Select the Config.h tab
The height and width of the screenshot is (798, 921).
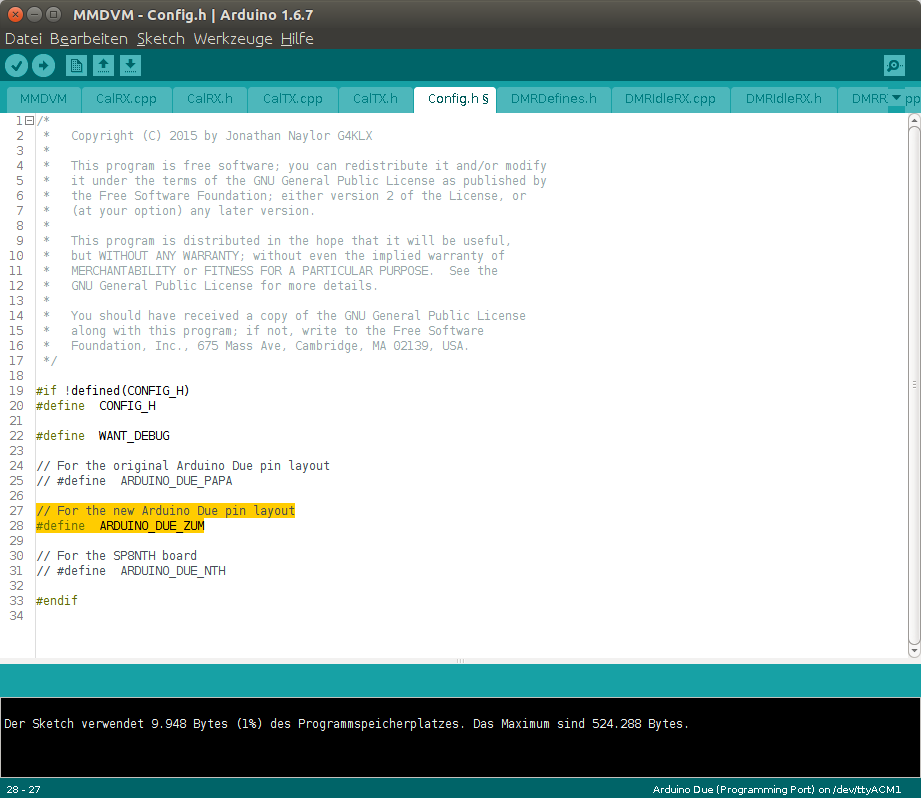pyautogui.click(x=455, y=99)
